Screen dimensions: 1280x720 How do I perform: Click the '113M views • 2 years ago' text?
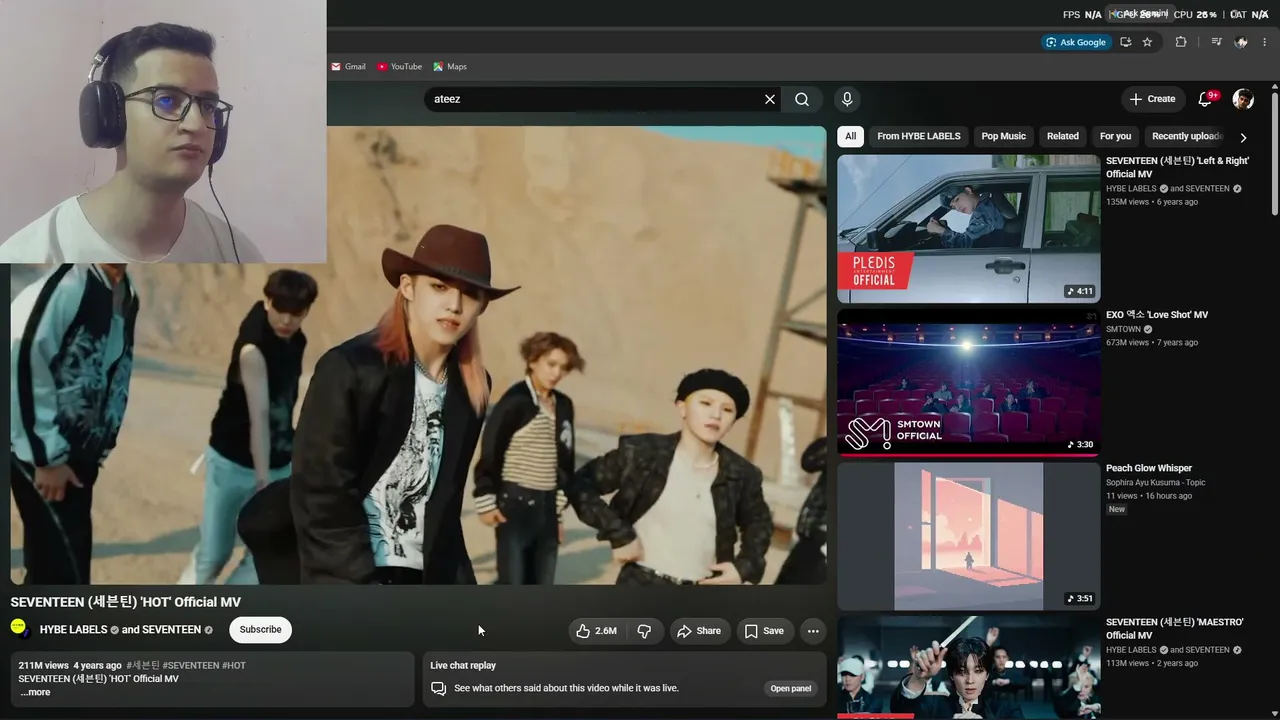click(x=1152, y=663)
